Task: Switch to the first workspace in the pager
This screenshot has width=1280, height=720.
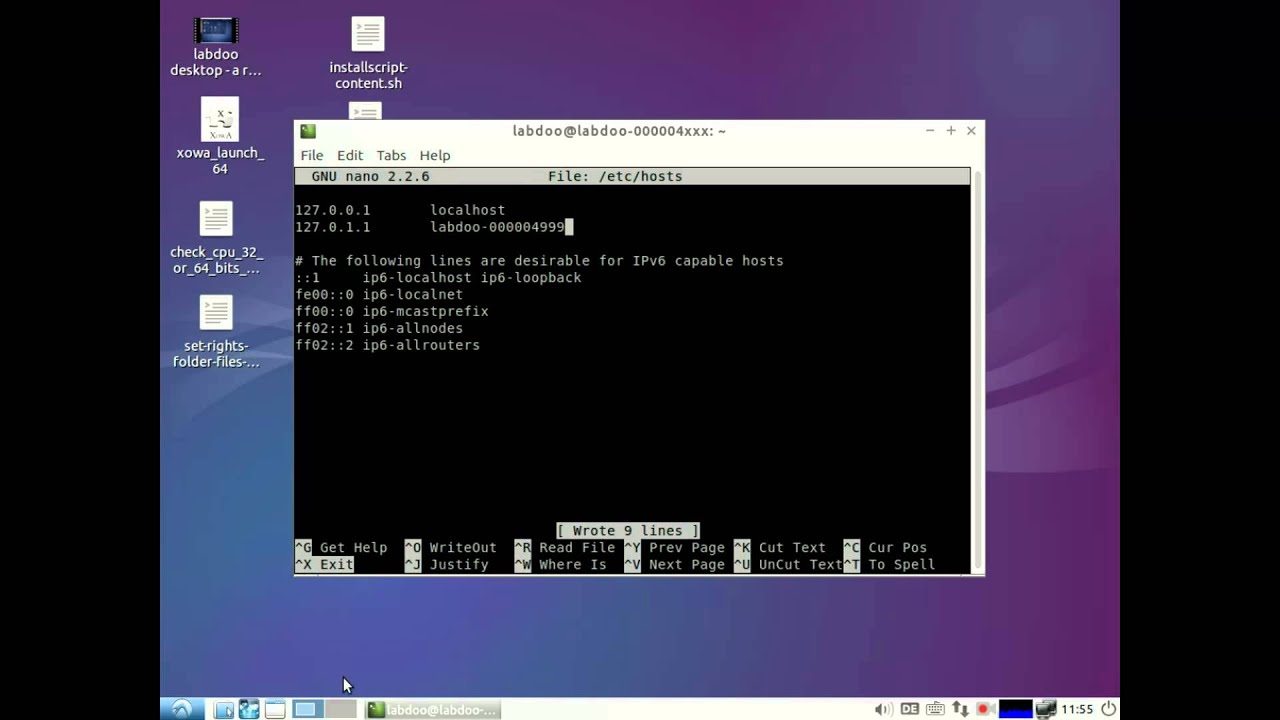Action: 306,709
